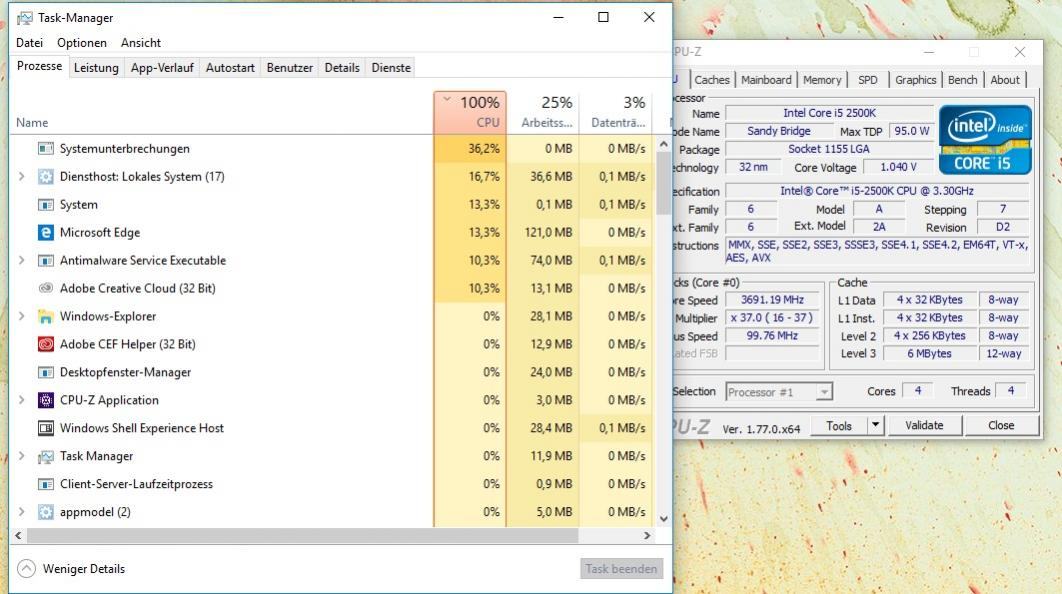
Task: Click the Weniger Details link
Action: coord(84,569)
